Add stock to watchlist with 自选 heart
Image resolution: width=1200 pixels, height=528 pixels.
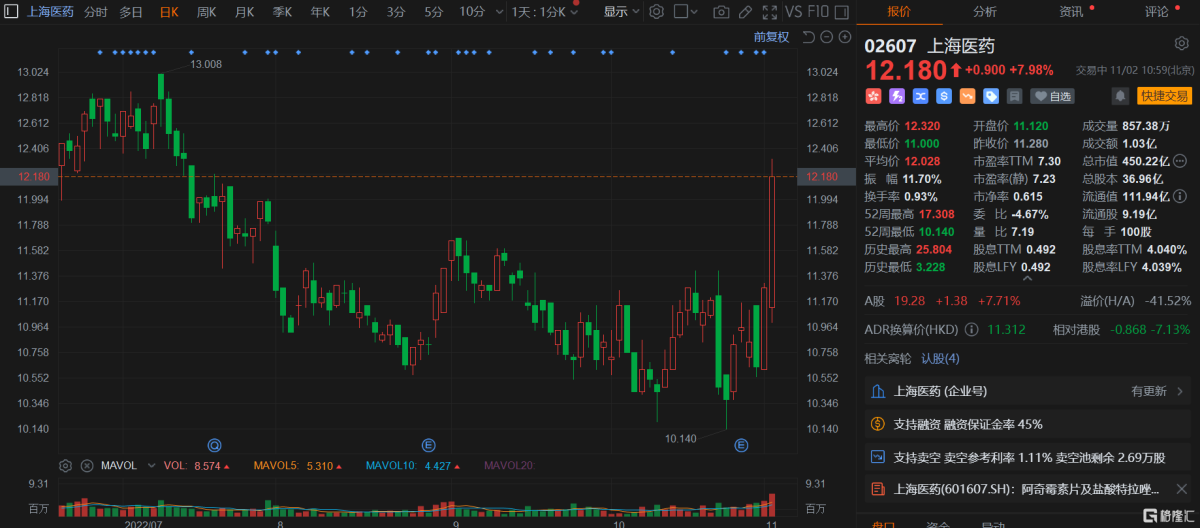click(x=1052, y=96)
